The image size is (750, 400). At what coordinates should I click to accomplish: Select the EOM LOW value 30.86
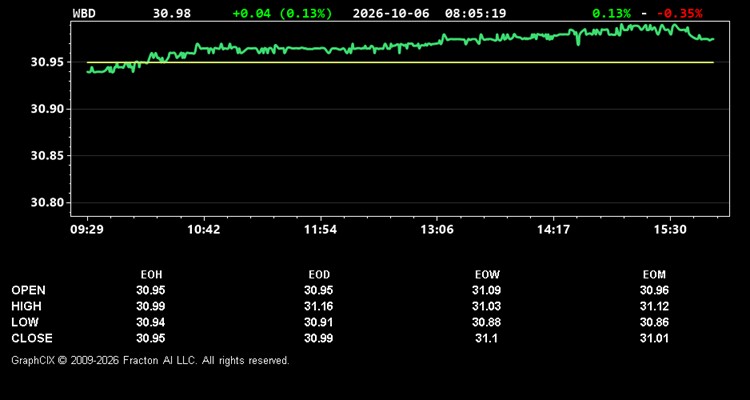(654, 322)
